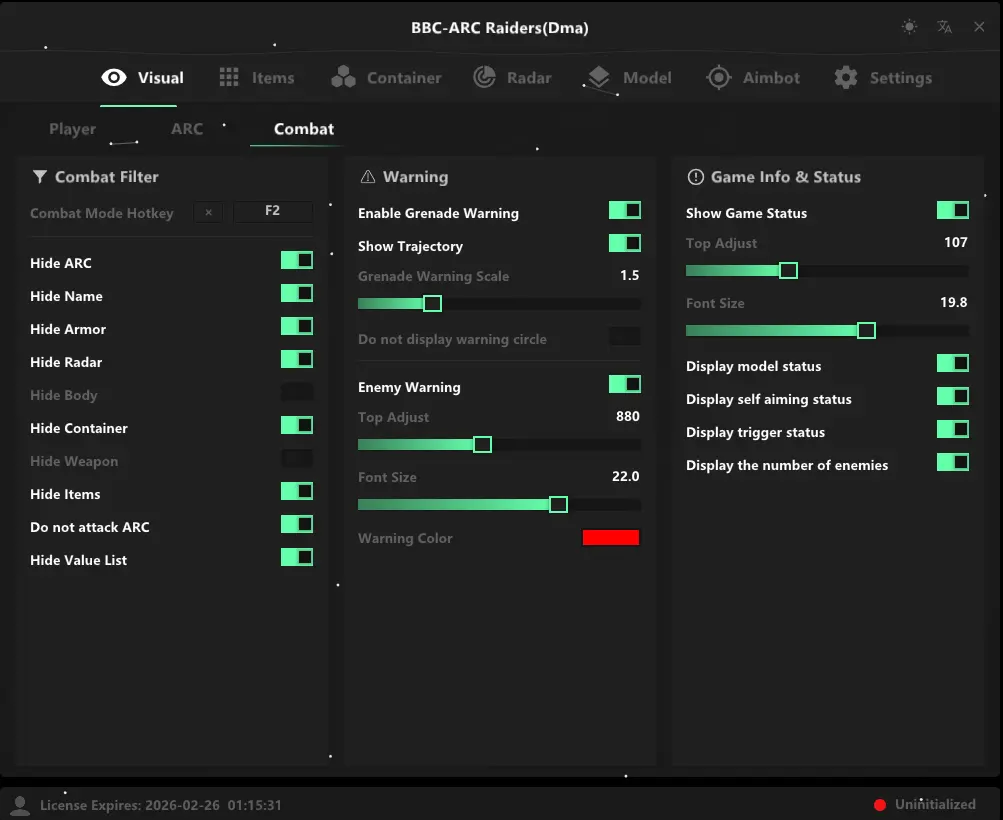Open the Container section icon

click(344, 77)
